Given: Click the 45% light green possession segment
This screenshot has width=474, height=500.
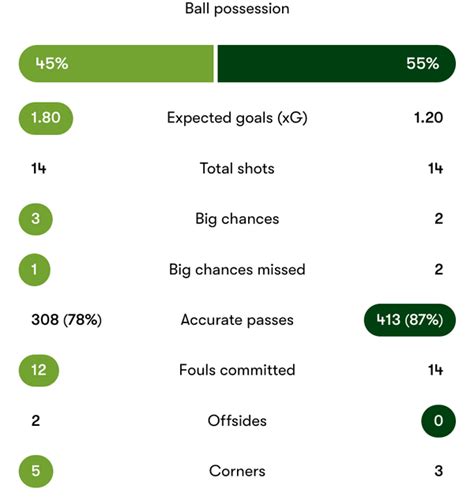Looking at the screenshot, I should pos(116,63).
